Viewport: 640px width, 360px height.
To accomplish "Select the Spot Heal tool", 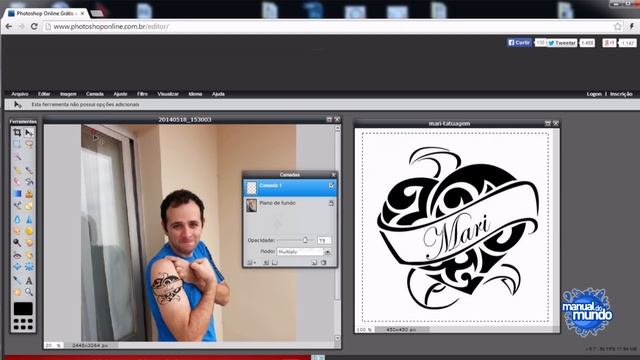I will pyautogui.click(x=29, y=256).
